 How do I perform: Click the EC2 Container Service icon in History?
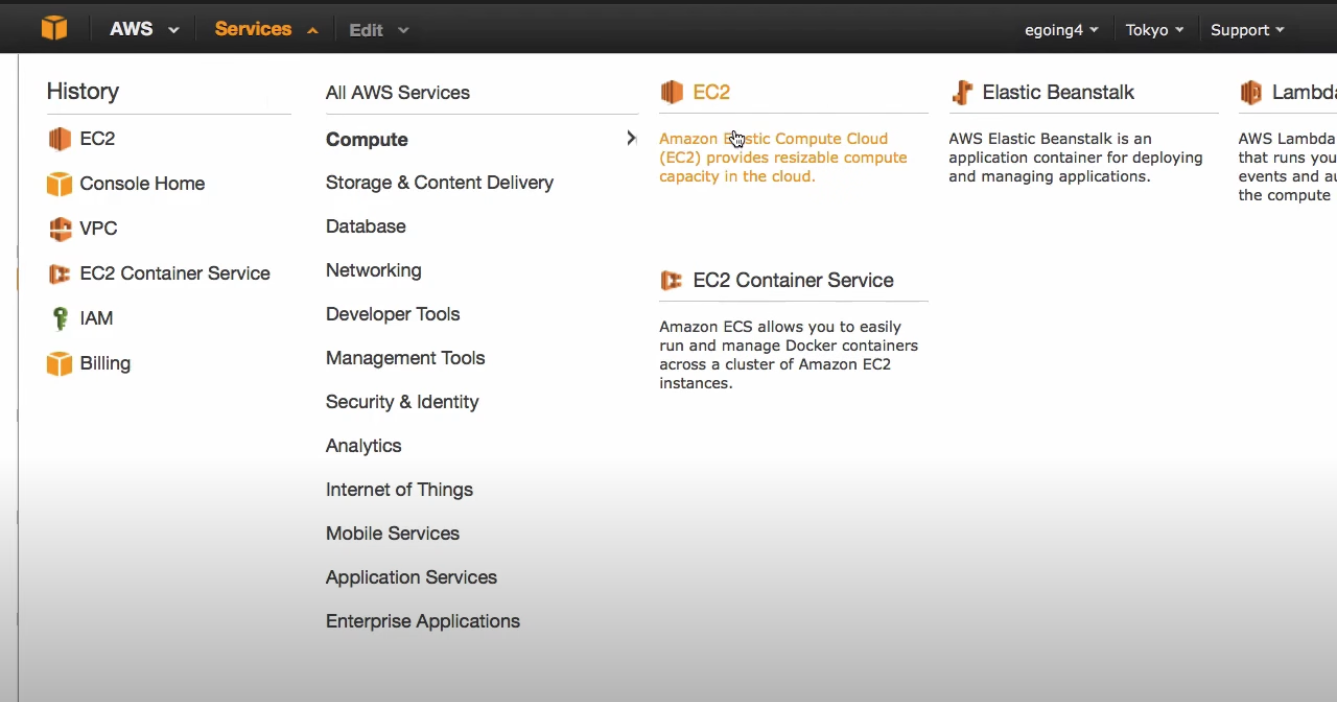(60, 274)
